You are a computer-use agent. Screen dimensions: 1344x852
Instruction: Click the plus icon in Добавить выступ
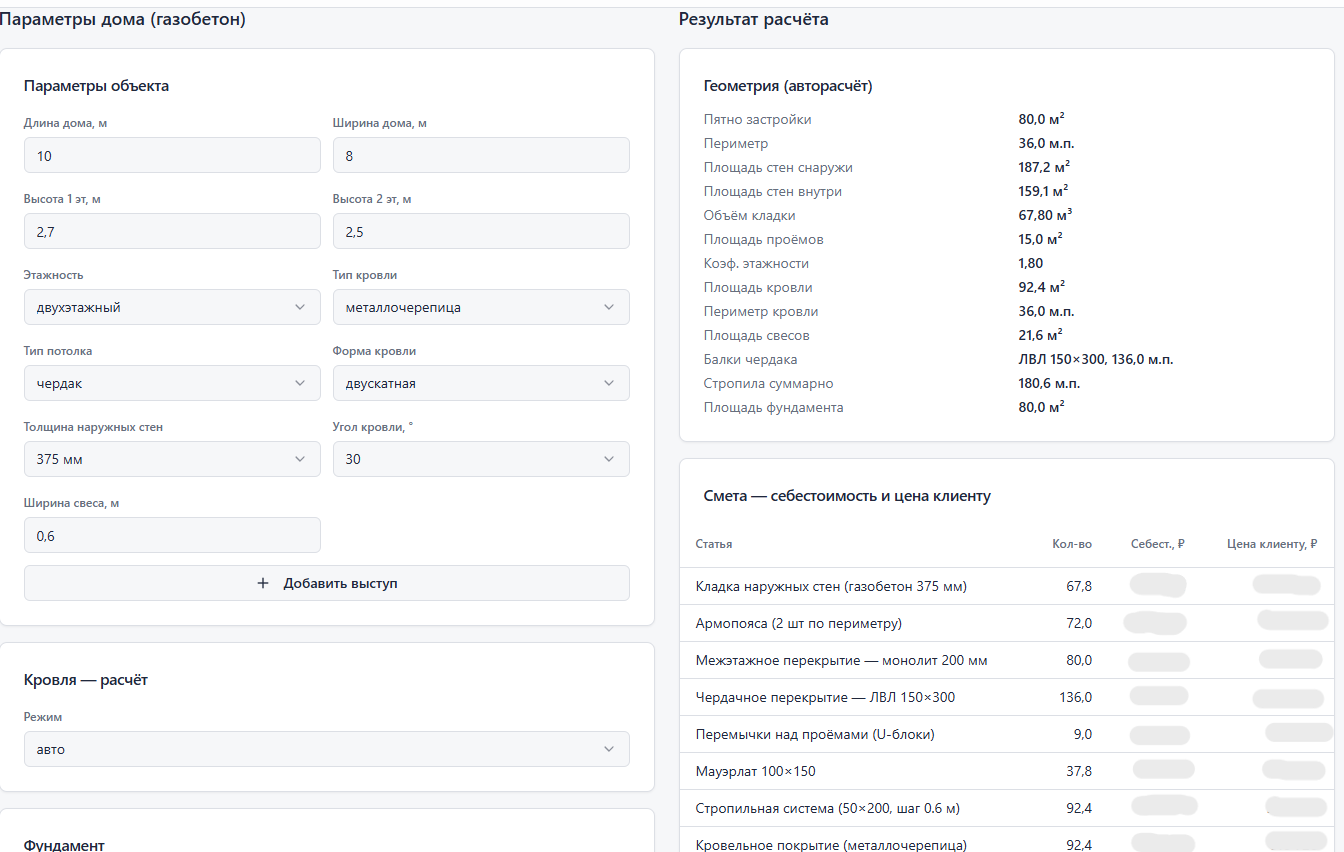coord(263,583)
